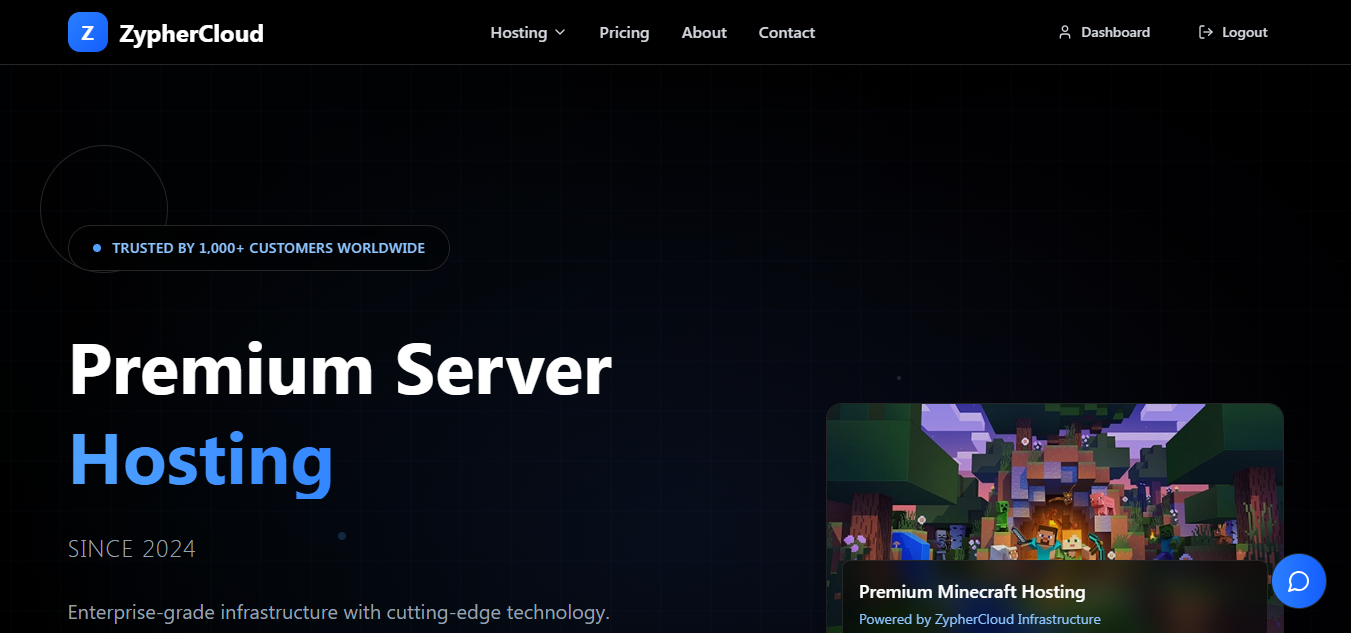Select the Premium Minecraft Hosting card title

point(972,592)
